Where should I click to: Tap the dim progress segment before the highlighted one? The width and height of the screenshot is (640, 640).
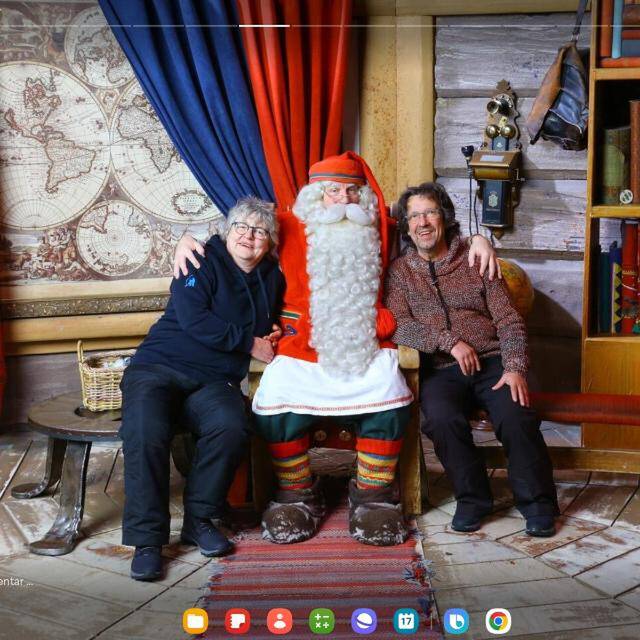click(185, 25)
